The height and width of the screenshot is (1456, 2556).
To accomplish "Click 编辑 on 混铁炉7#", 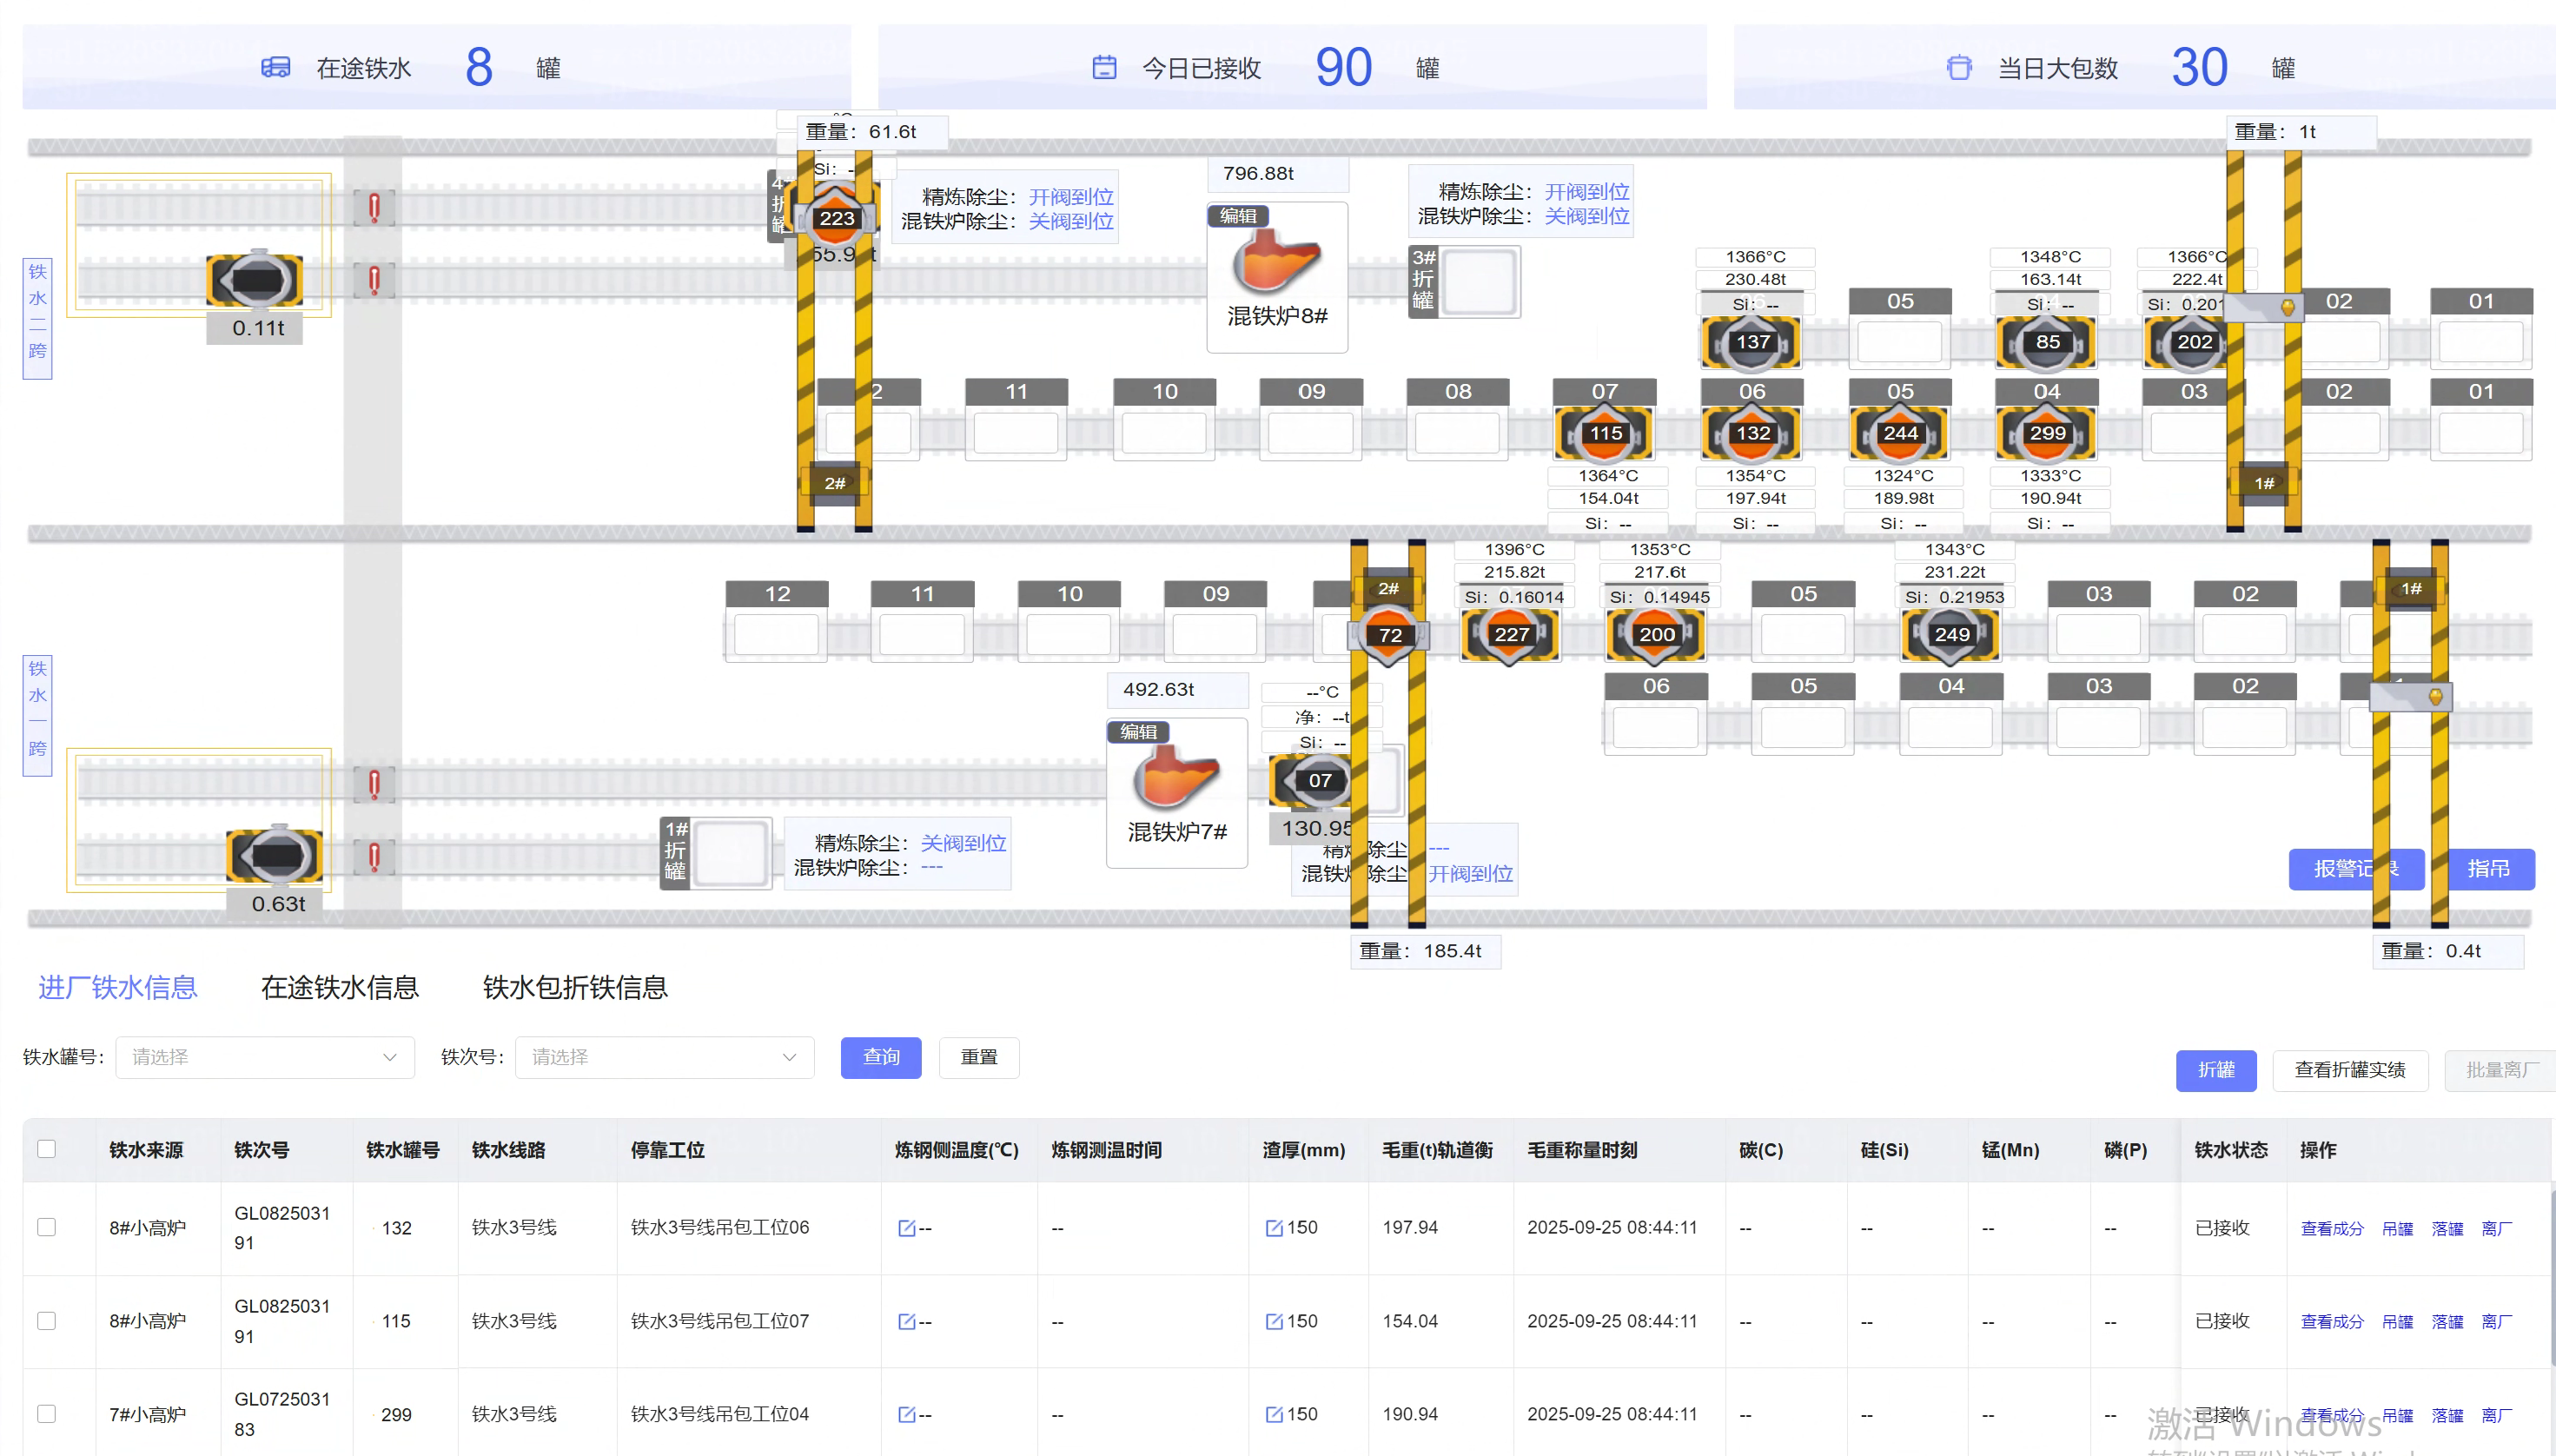I will point(1138,732).
